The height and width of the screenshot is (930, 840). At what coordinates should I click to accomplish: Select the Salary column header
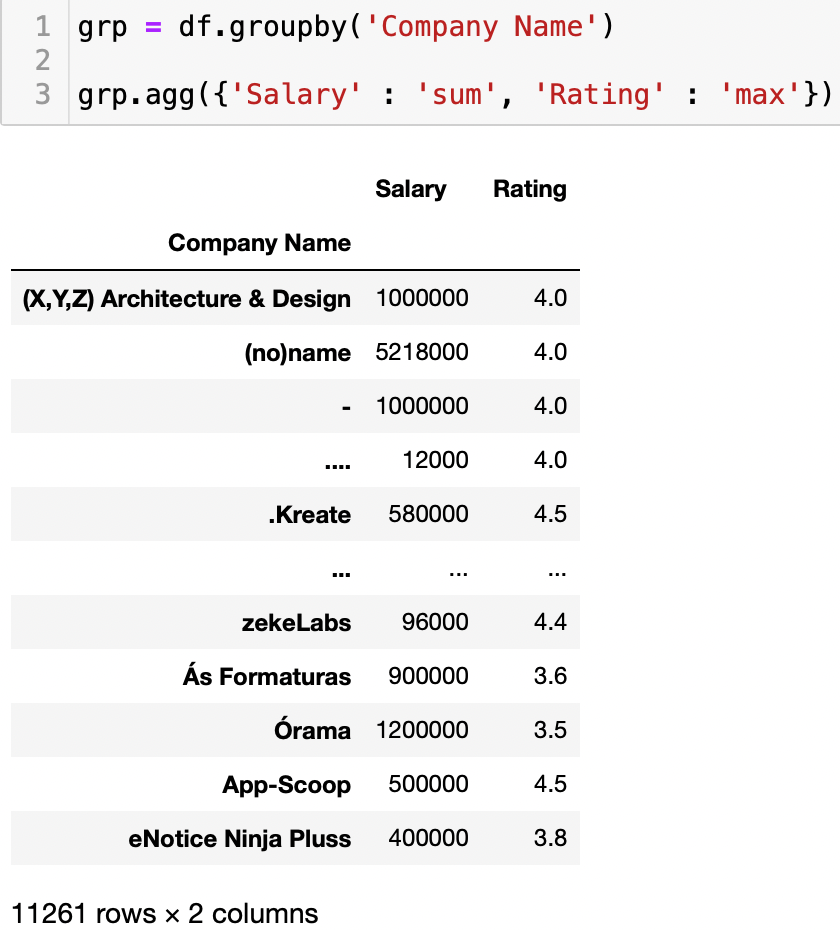coord(410,189)
